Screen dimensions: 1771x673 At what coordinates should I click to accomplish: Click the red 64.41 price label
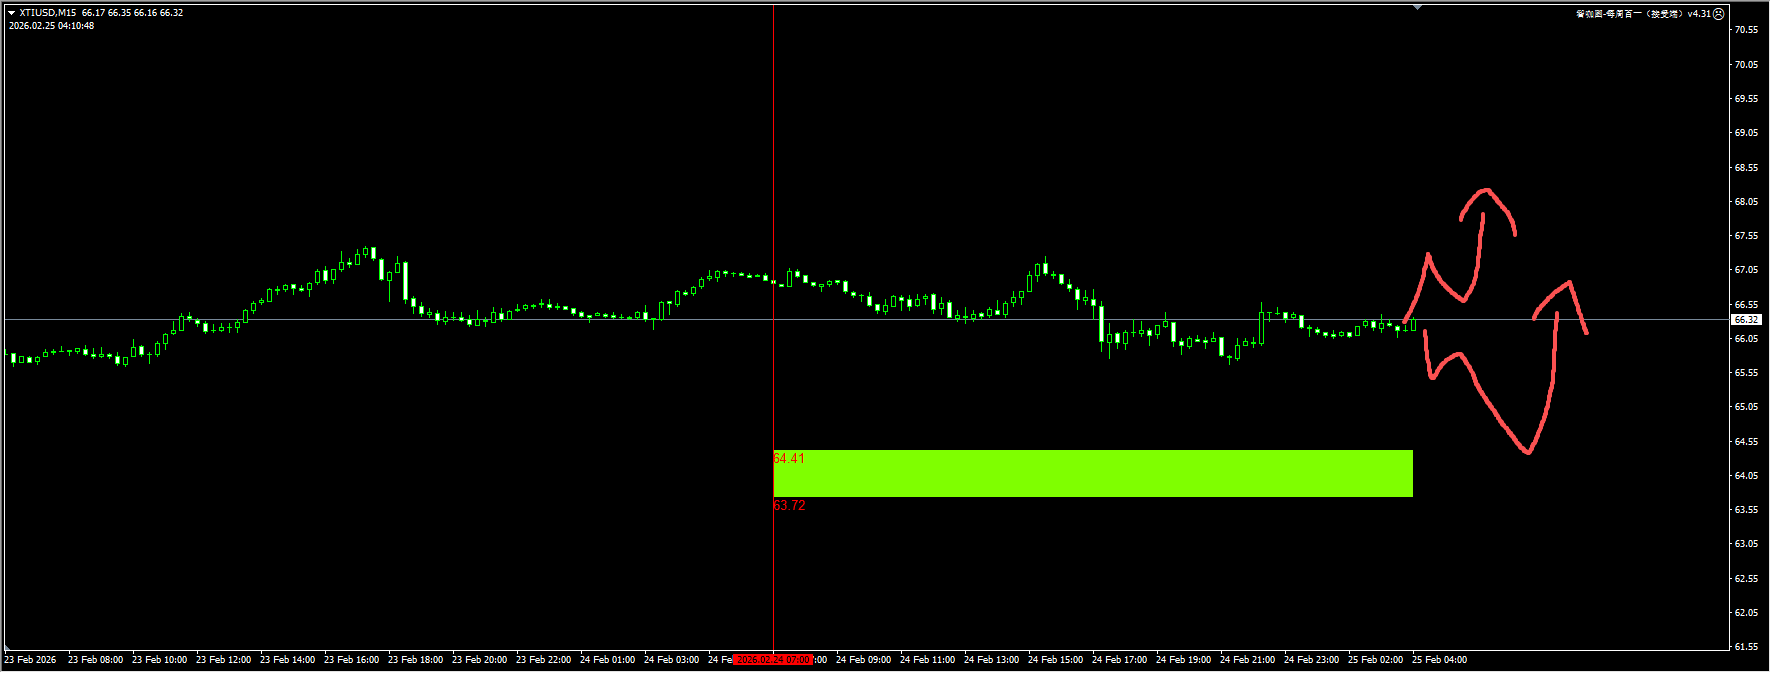click(x=789, y=458)
